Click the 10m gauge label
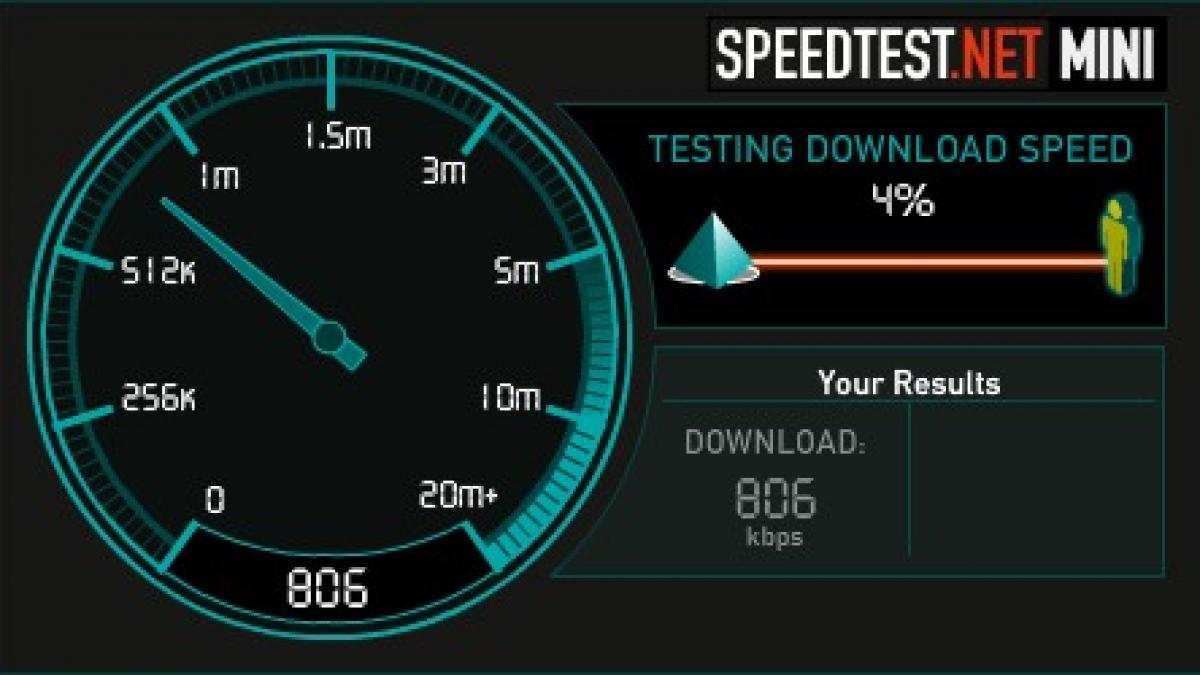This screenshot has width=1200, height=675. click(x=508, y=398)
